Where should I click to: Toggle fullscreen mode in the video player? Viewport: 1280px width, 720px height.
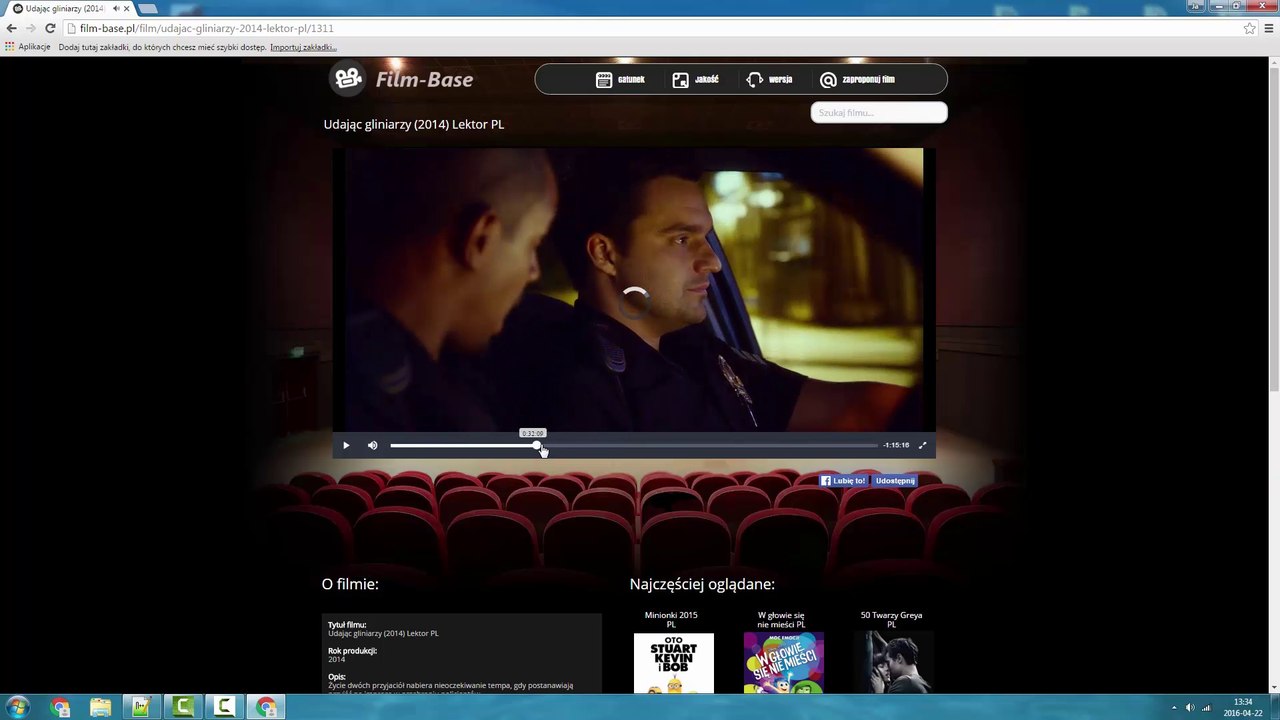point(922,445)
